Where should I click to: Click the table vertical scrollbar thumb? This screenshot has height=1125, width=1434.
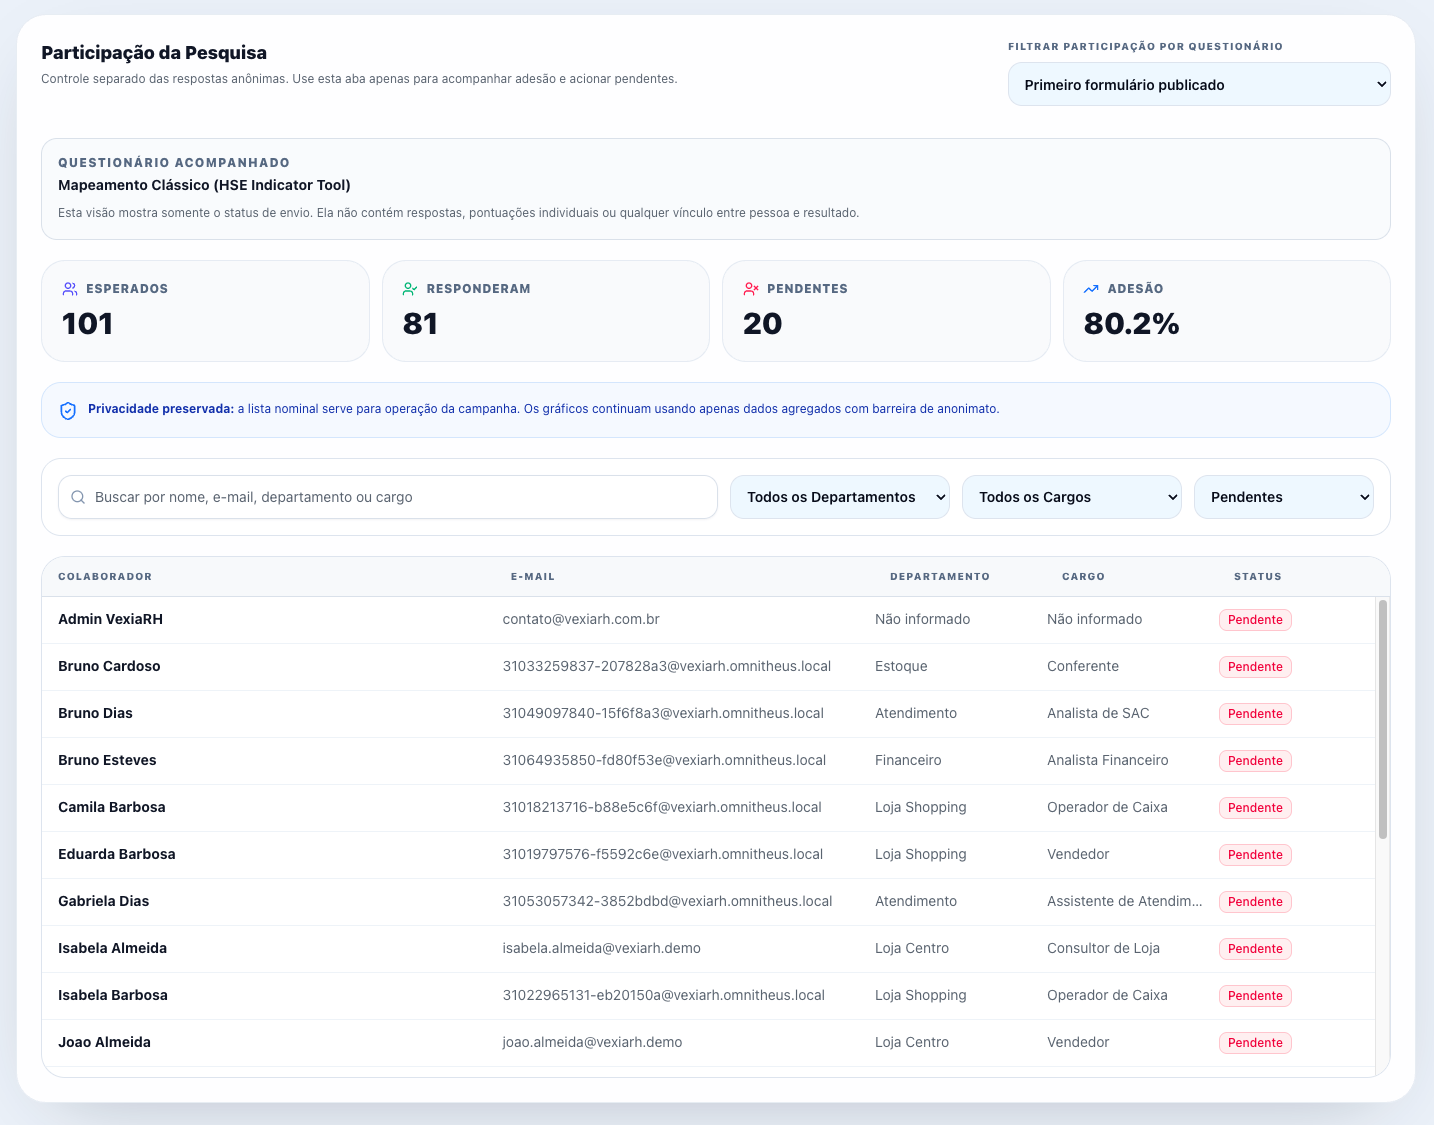click(1383, 719)
